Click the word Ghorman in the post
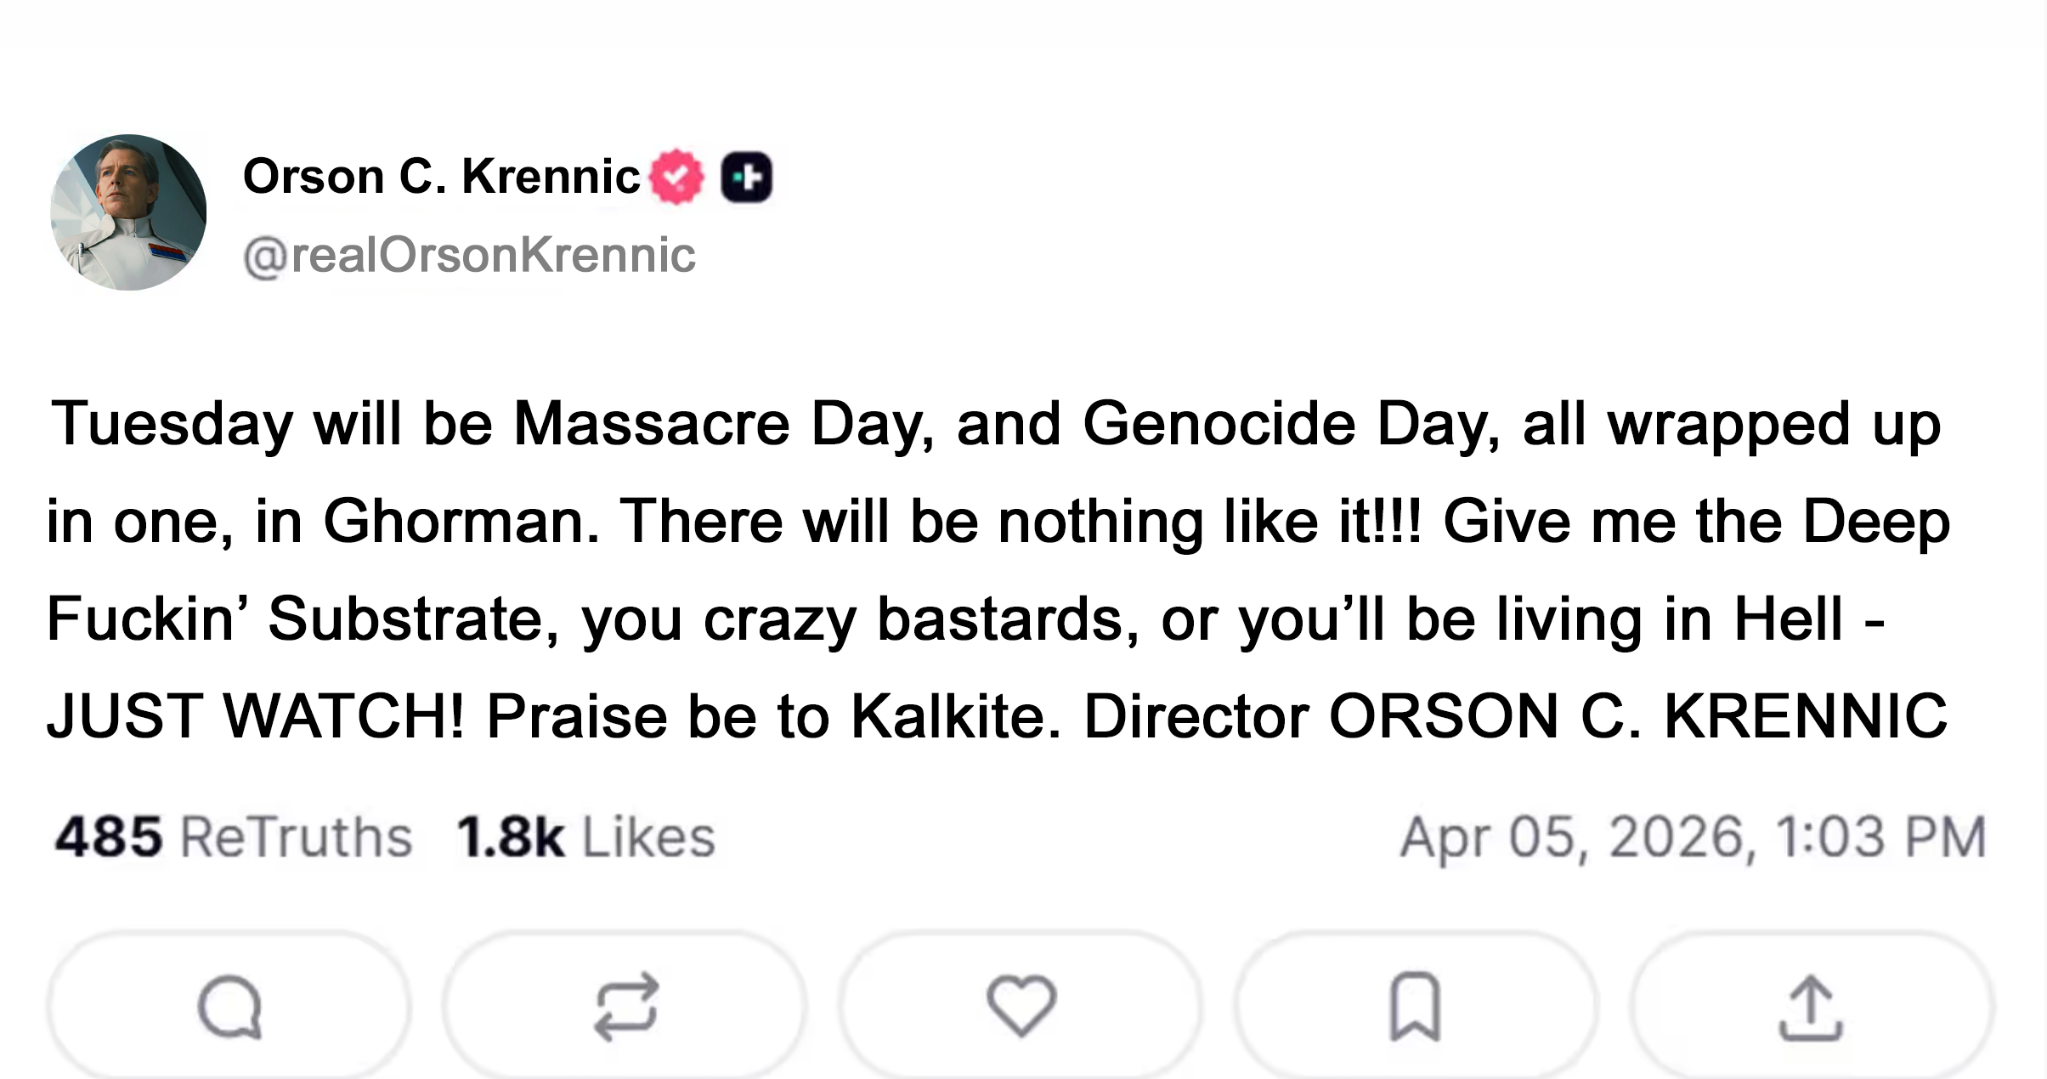This screenshot has width=2047, height=1079. pyautogui.click(x=461, y=521)
